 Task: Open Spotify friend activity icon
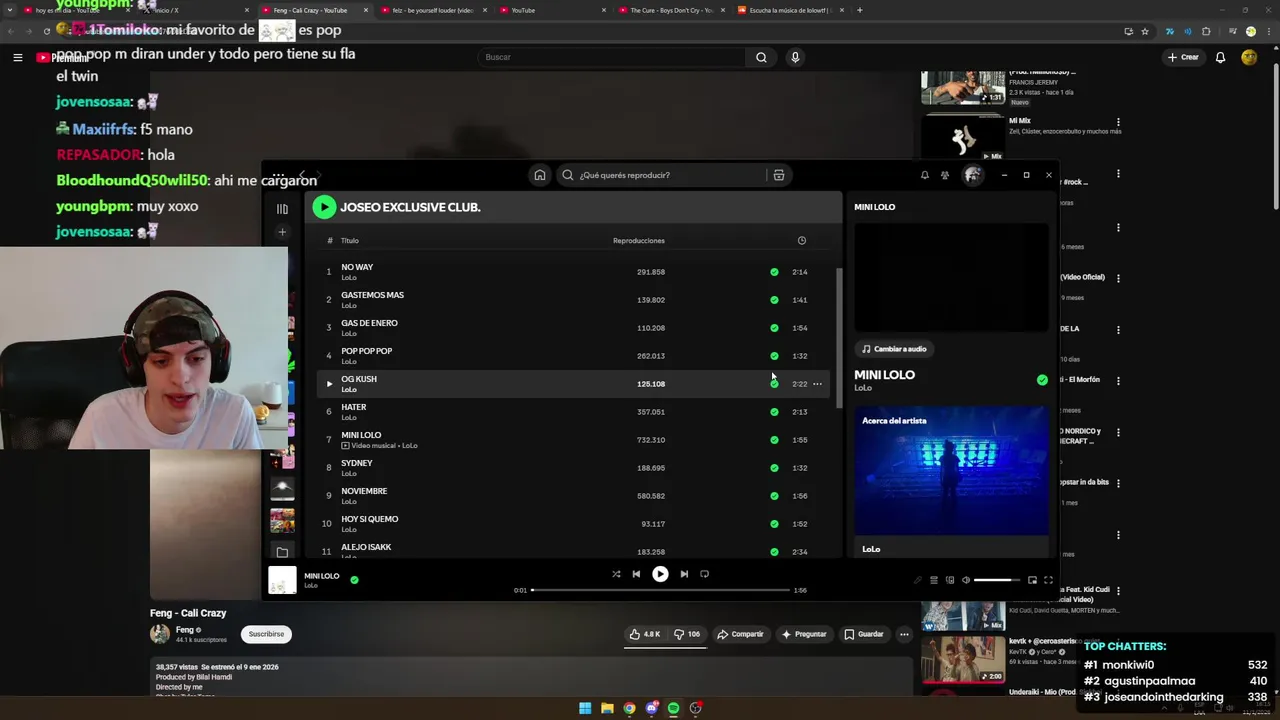point(945,175)
